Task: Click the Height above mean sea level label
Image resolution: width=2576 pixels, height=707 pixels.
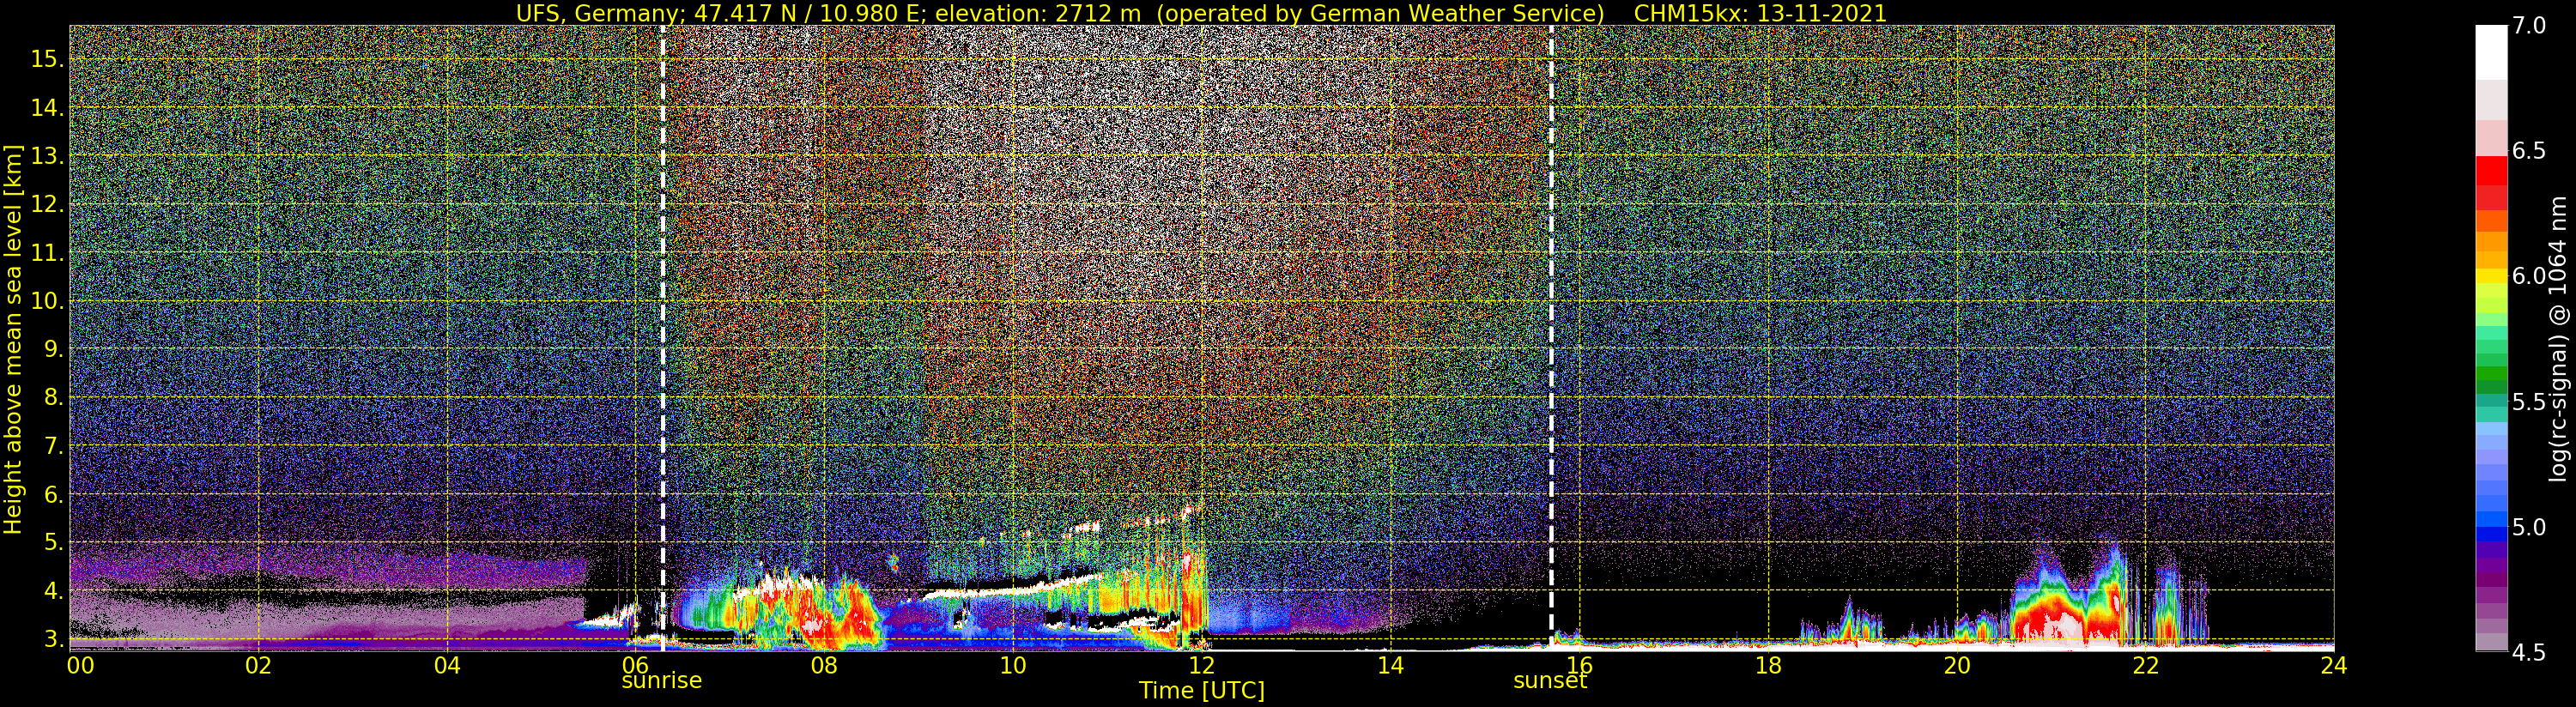Action: [x=13, y=340]
